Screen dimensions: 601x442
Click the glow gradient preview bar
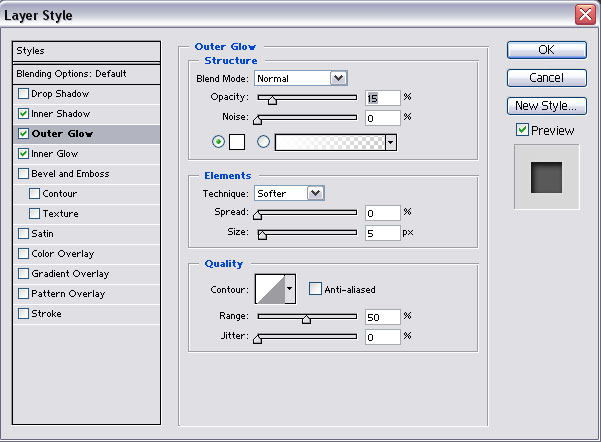330,142
